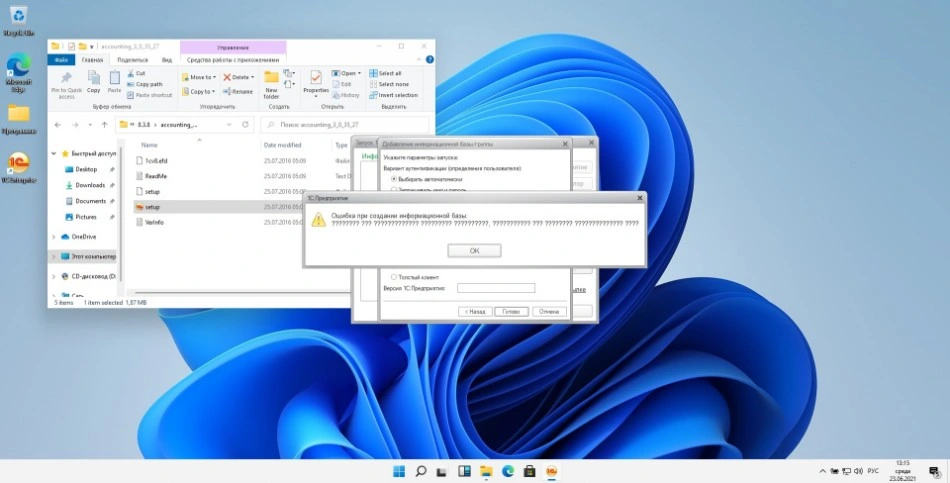Switch to the Главная ribbon tab
The width and height of the screenshot is (950, 483).
click(93, 60)
